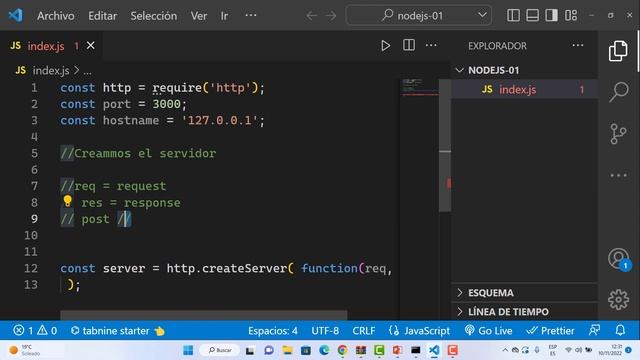Toggle the secondary side bar layout icon
The height and width of the screenshot is (360, 640).
(551, 16)
